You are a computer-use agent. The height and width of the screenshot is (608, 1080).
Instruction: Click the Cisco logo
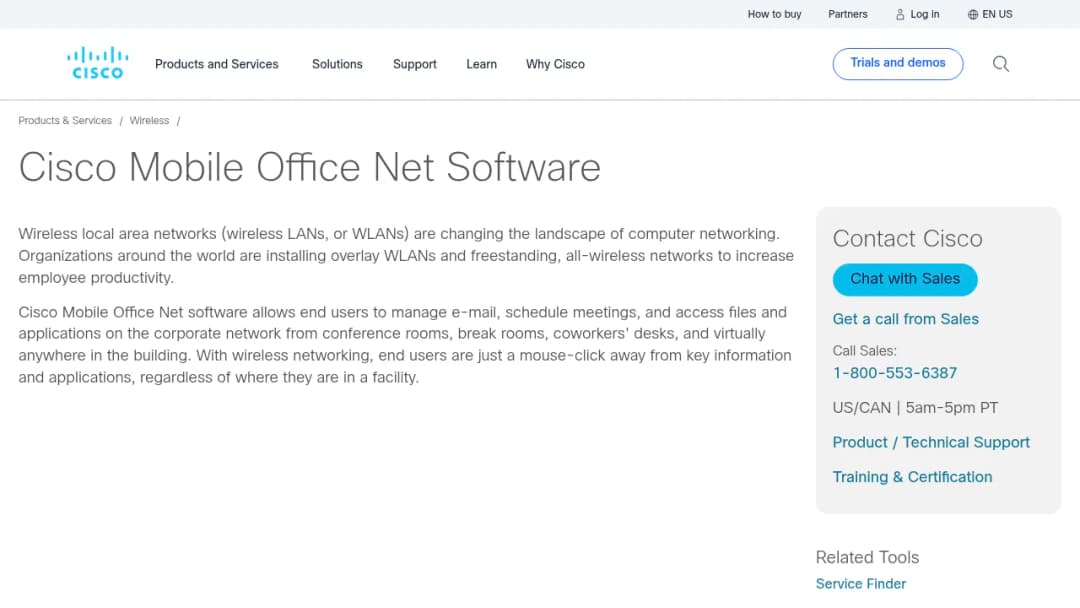pyautogui.click(x=97, y=63)
